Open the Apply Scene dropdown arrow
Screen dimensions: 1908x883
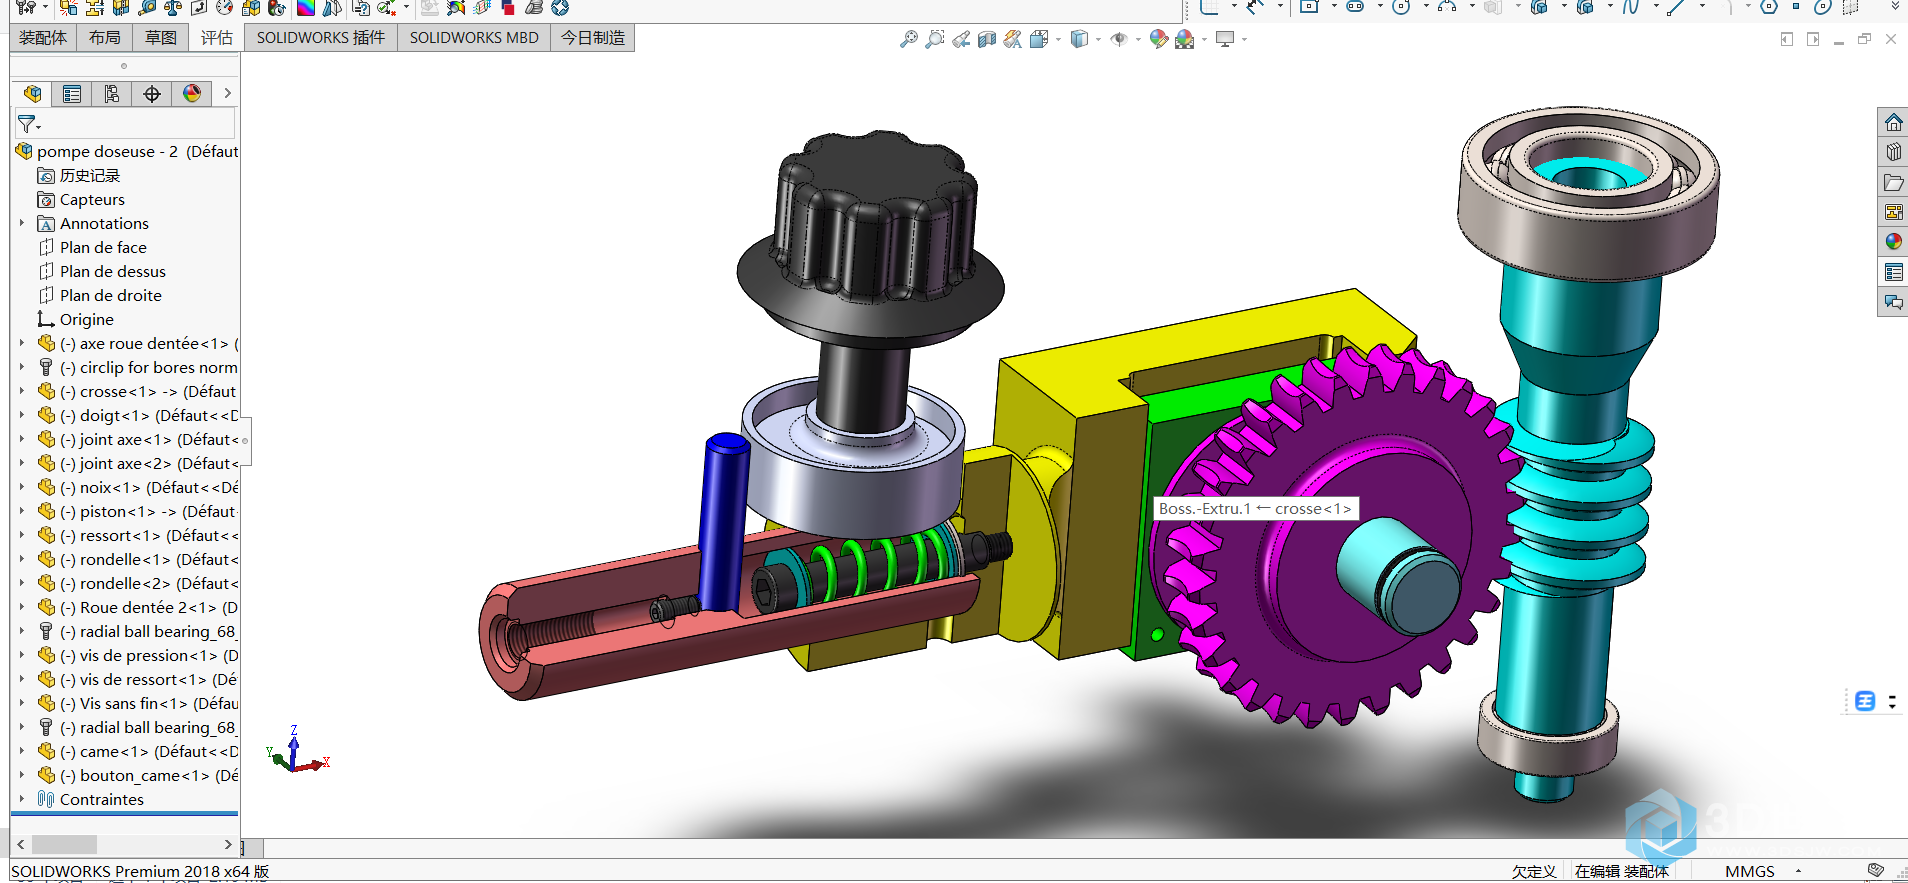[x=1204, y=40]
